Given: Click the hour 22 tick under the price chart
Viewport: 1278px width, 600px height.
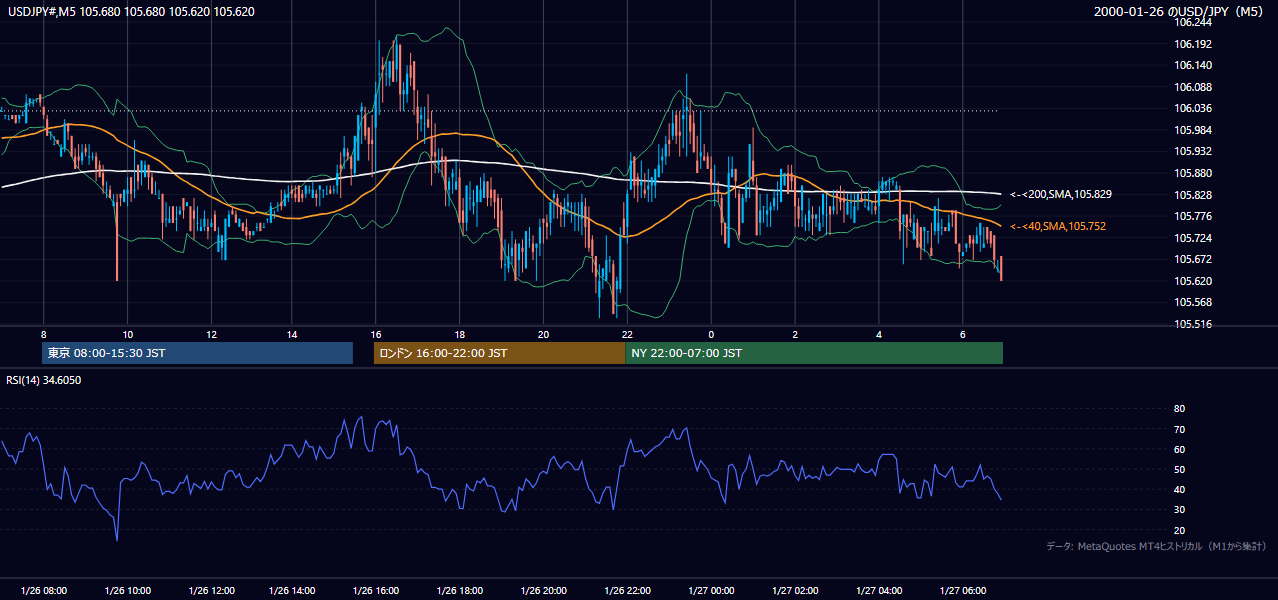Looking at the screenshot, I should coord(627,334).
